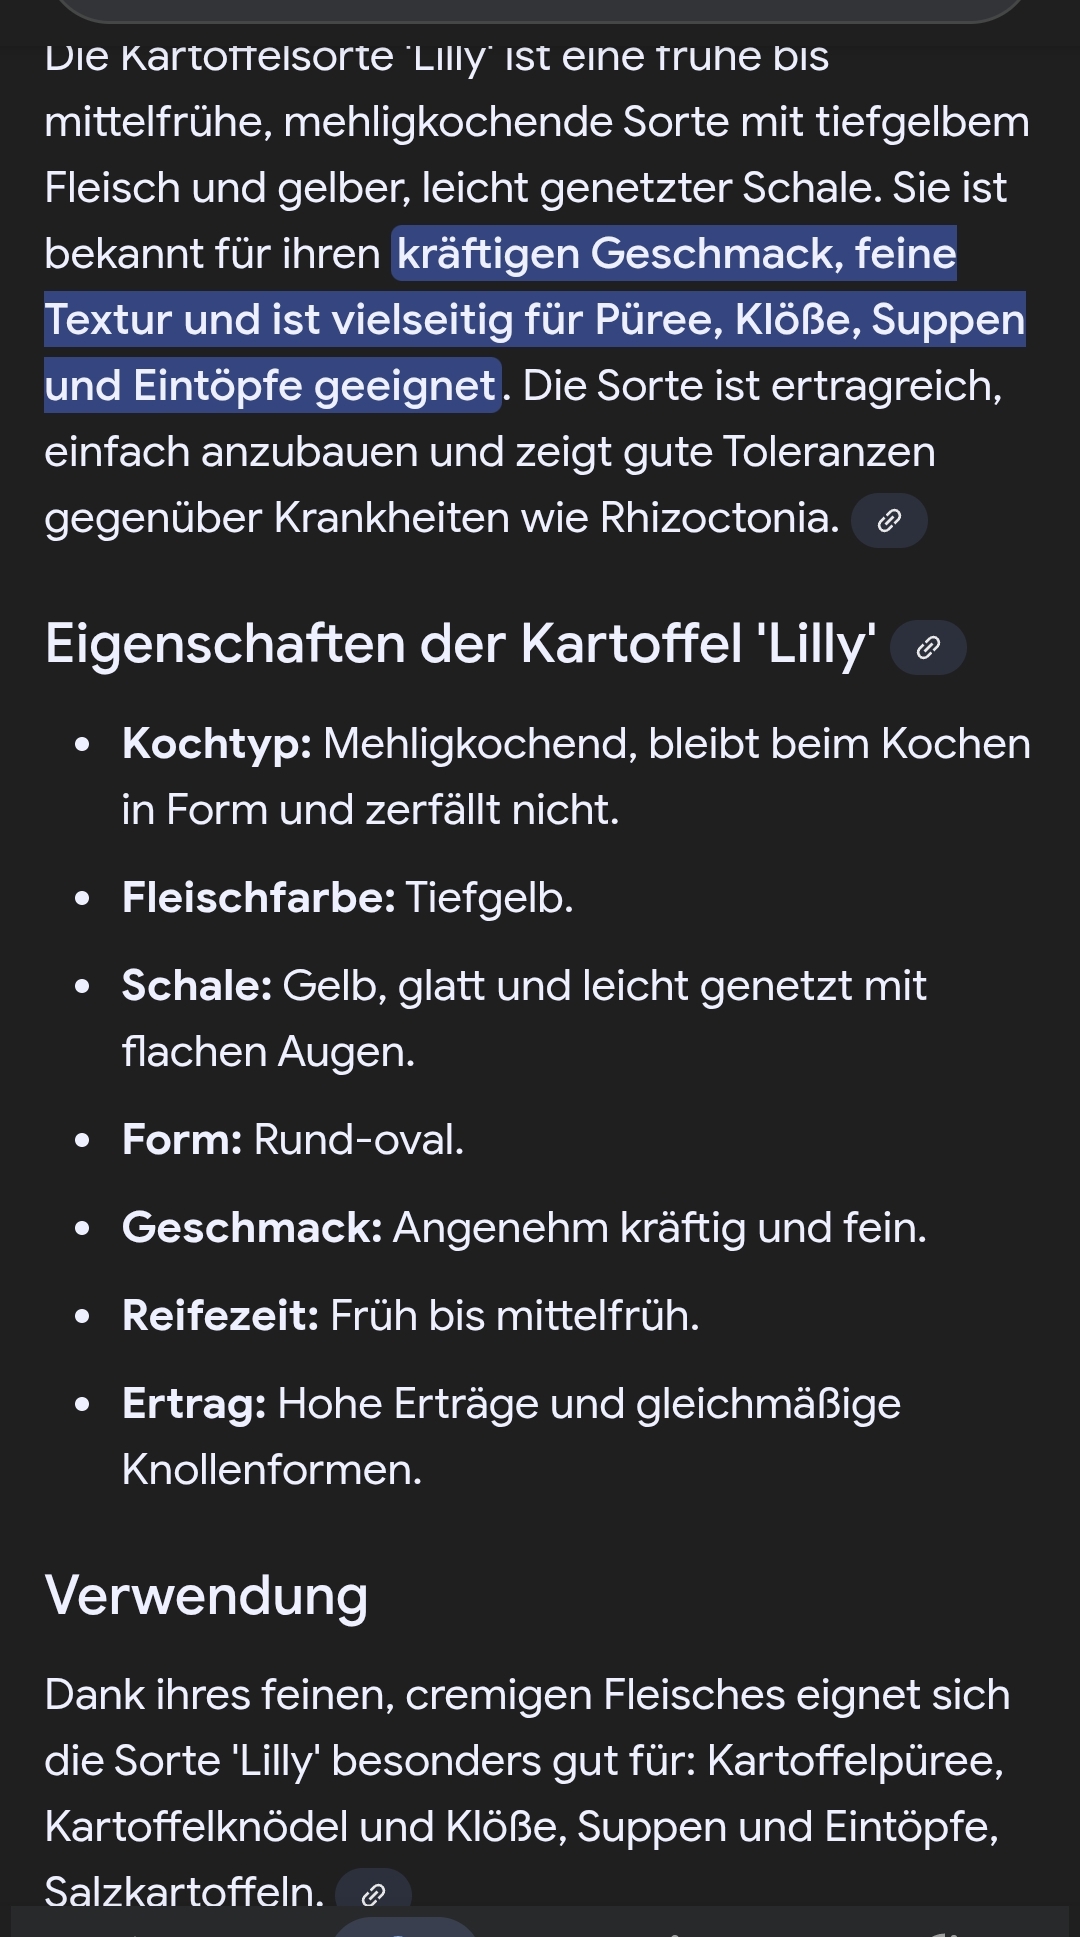This screenshot has width=1080, height=1937.
Task: Click the text 'Rund-oval.' in the list
Action: [359, 1140]
